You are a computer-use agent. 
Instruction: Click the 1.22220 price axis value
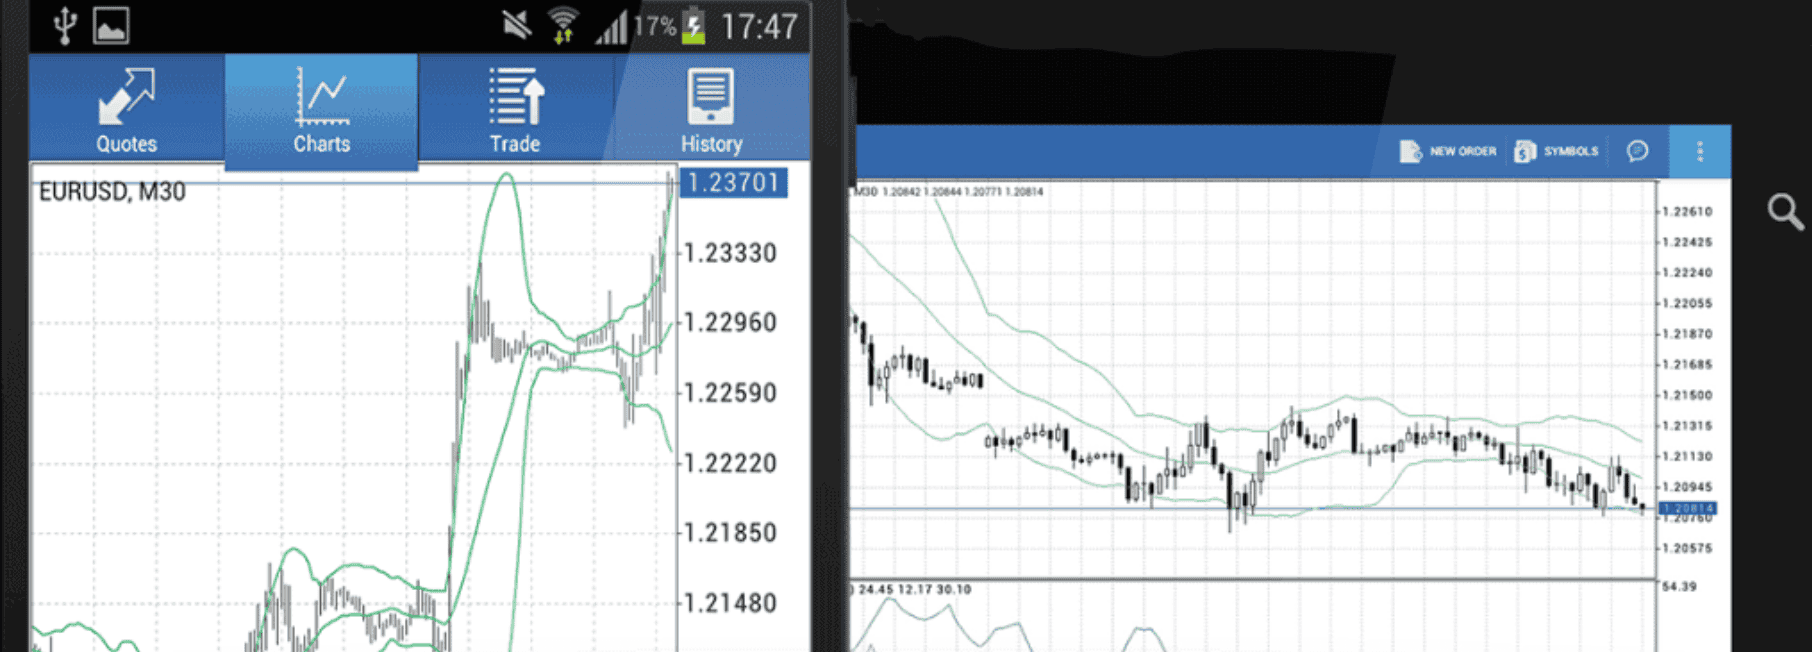tap(731, 463)
